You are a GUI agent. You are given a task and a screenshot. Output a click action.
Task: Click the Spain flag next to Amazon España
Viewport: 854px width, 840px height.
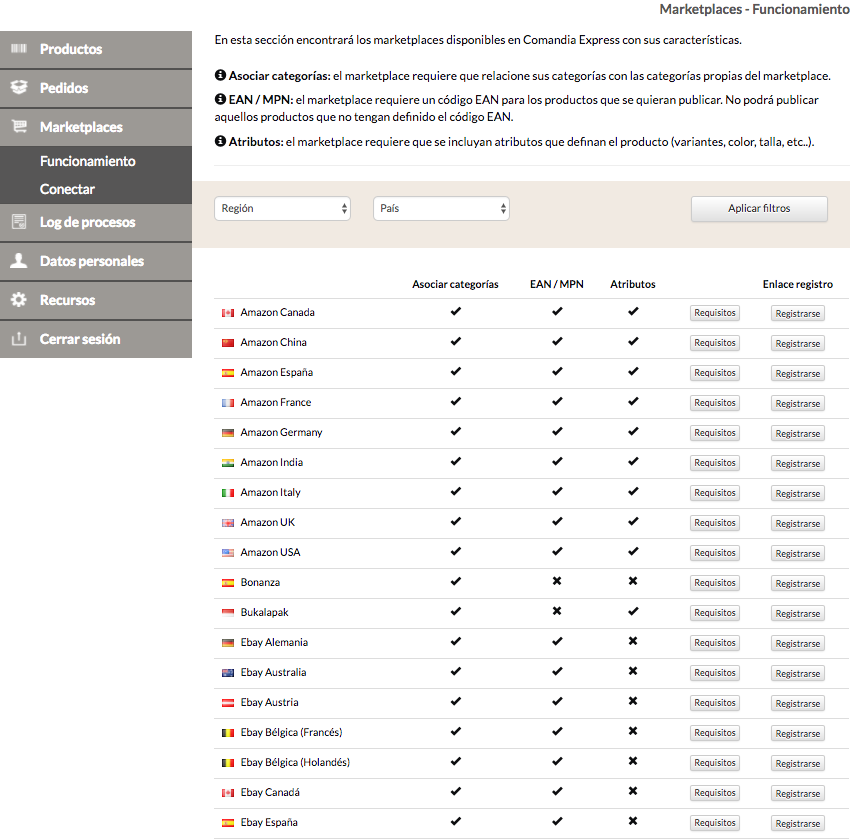pos(228,373)
